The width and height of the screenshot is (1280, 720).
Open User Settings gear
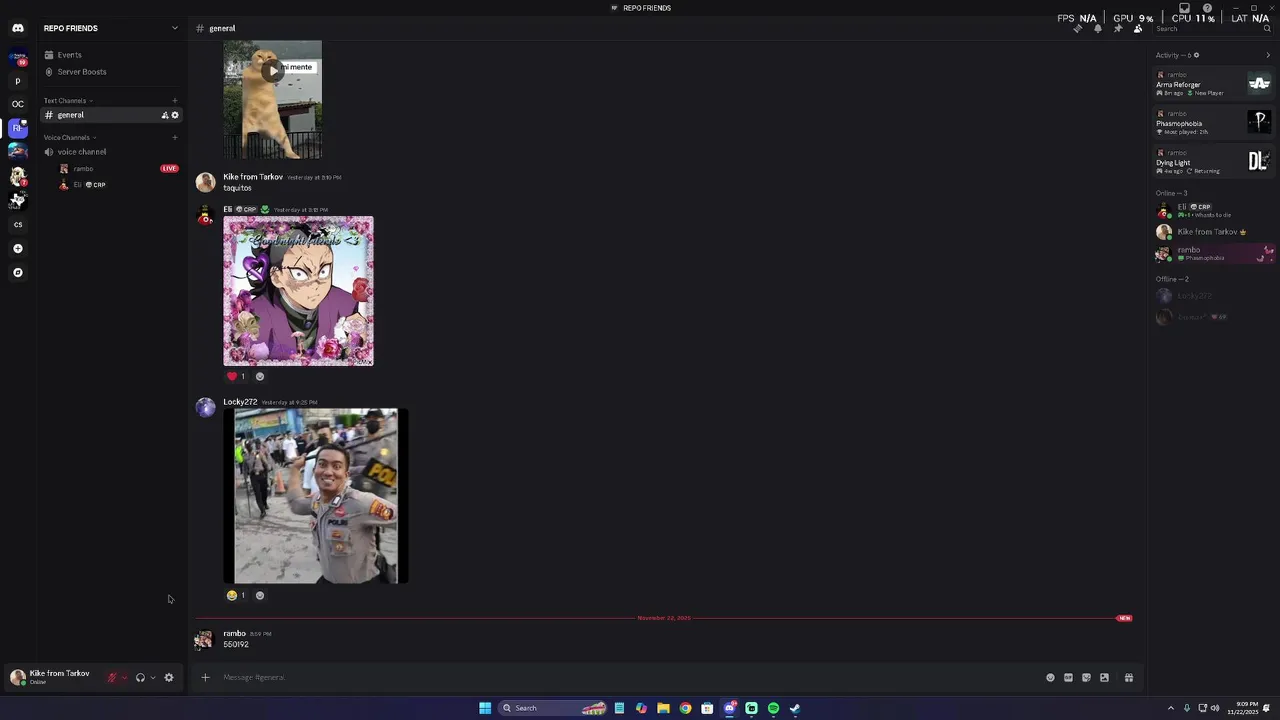(x=169, y=678)
